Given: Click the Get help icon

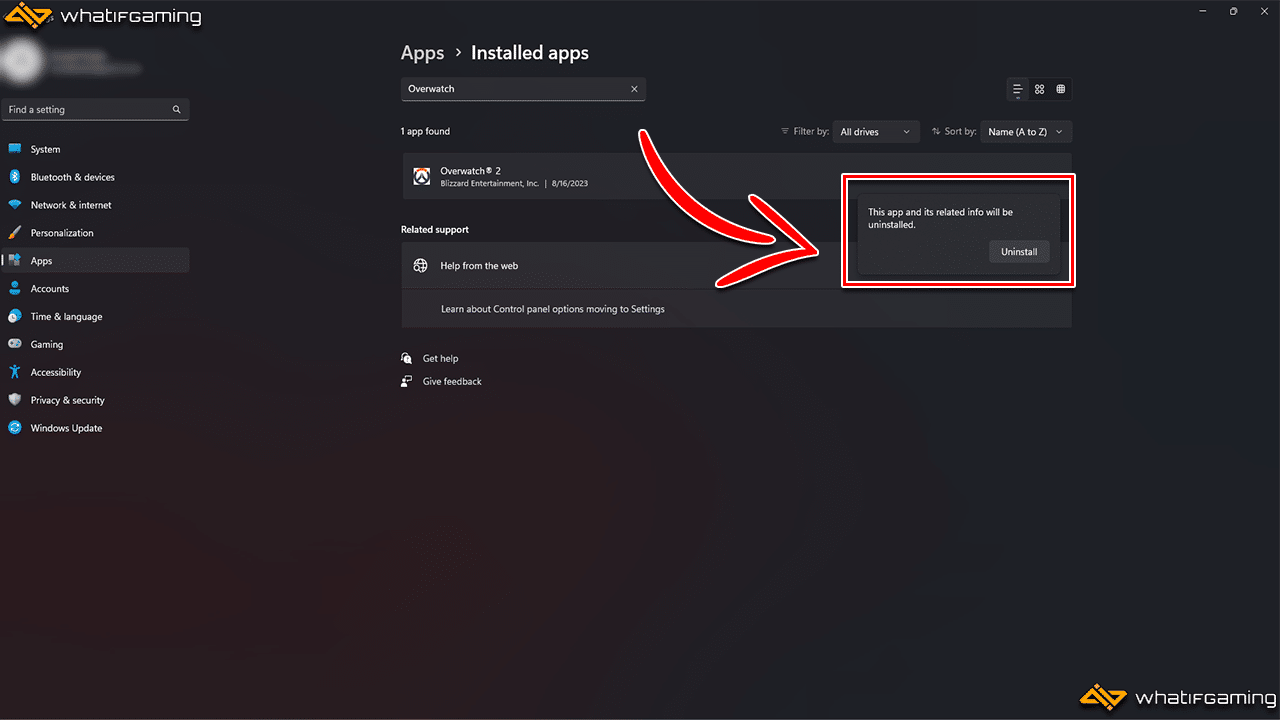Looking at the screenshot, I should (x=407, y=358).
